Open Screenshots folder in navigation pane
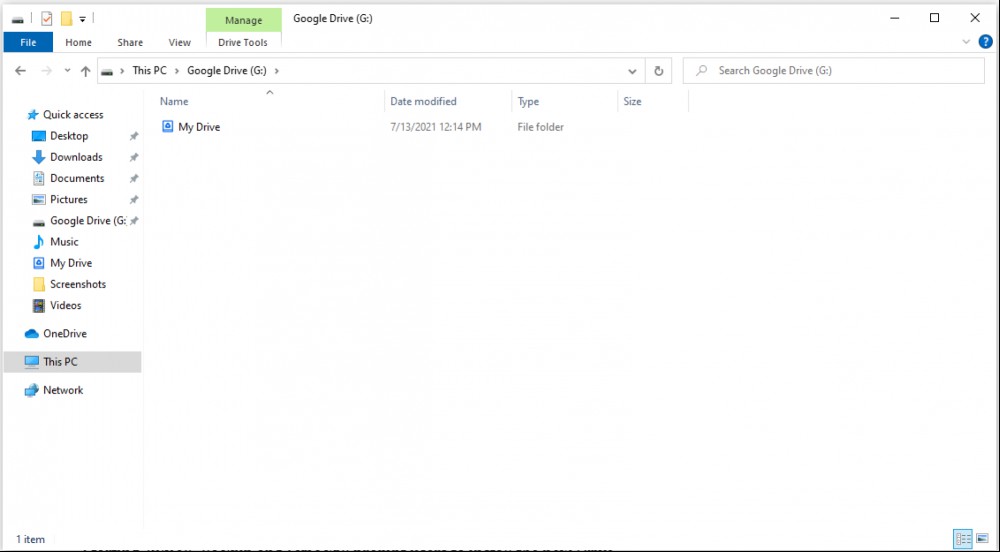 [78, 284]
